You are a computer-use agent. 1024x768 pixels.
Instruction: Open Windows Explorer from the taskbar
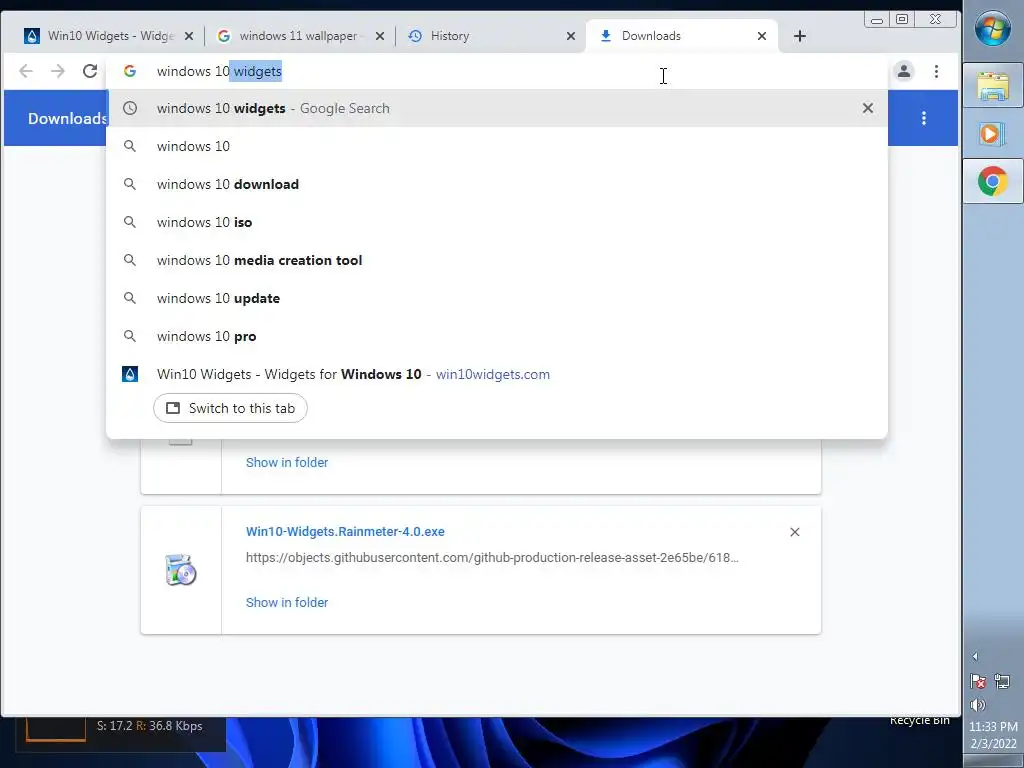[993, 86]
